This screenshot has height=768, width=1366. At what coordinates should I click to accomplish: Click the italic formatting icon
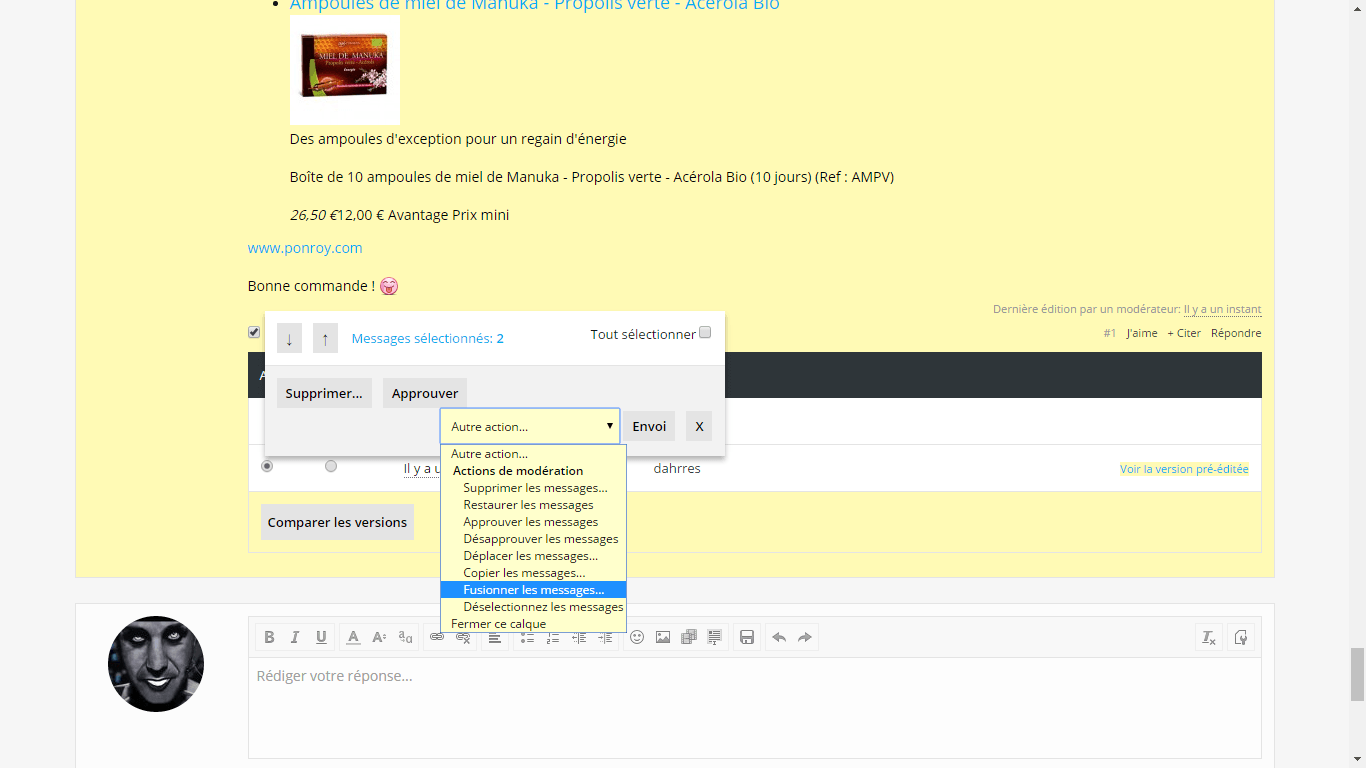(x=295, y=637)
